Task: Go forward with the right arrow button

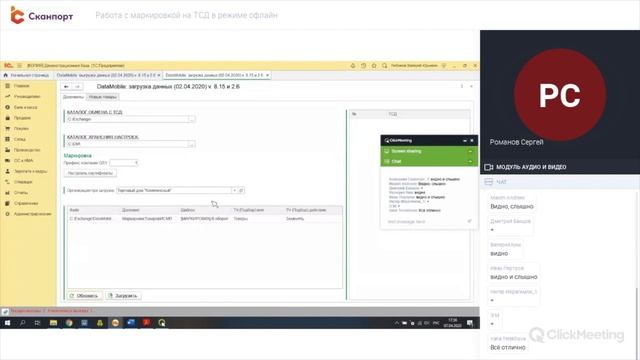Action: coord(77,87)
